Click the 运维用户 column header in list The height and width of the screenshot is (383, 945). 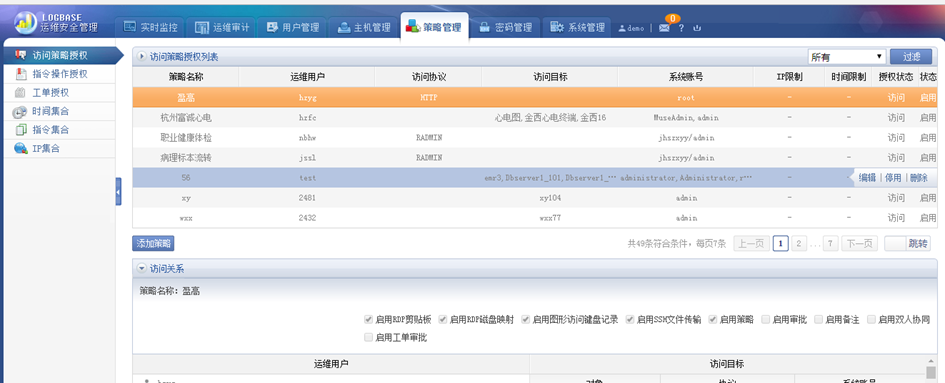(x=307, y=77)
